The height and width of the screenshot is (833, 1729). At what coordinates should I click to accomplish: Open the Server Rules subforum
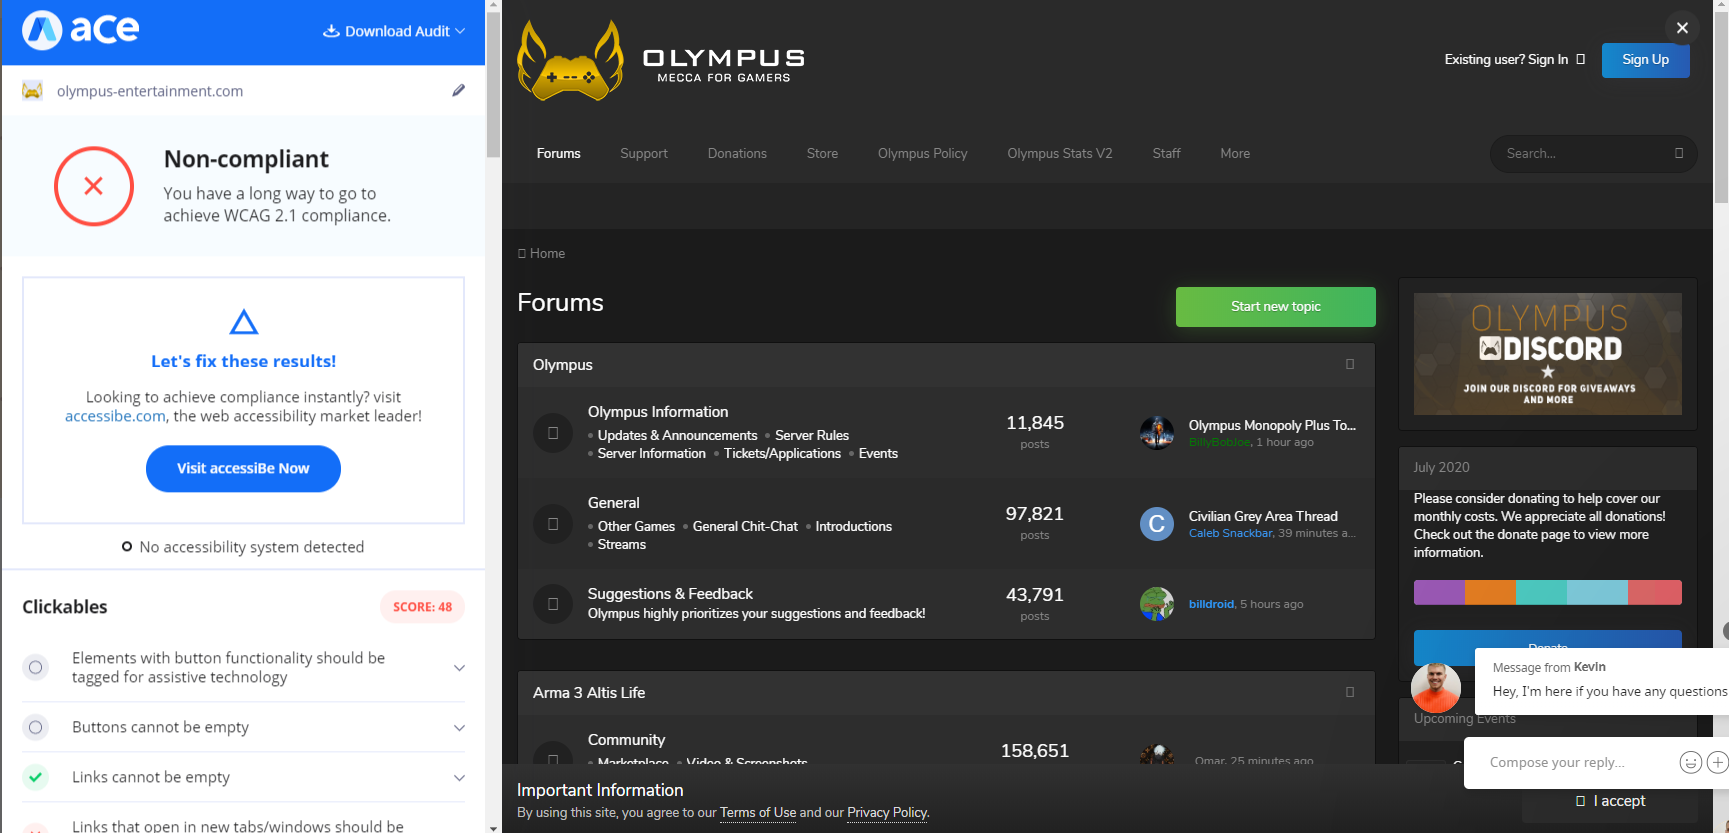coord(812,435)
